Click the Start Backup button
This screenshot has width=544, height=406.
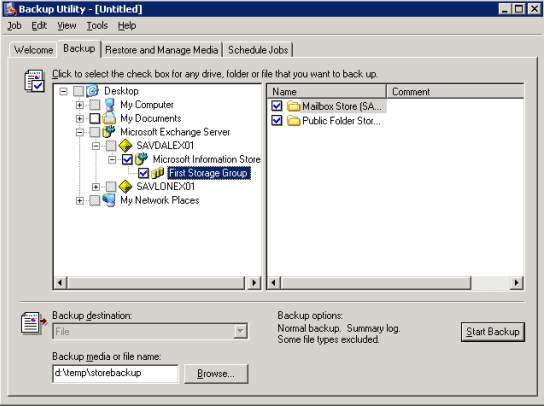point(493,332)
